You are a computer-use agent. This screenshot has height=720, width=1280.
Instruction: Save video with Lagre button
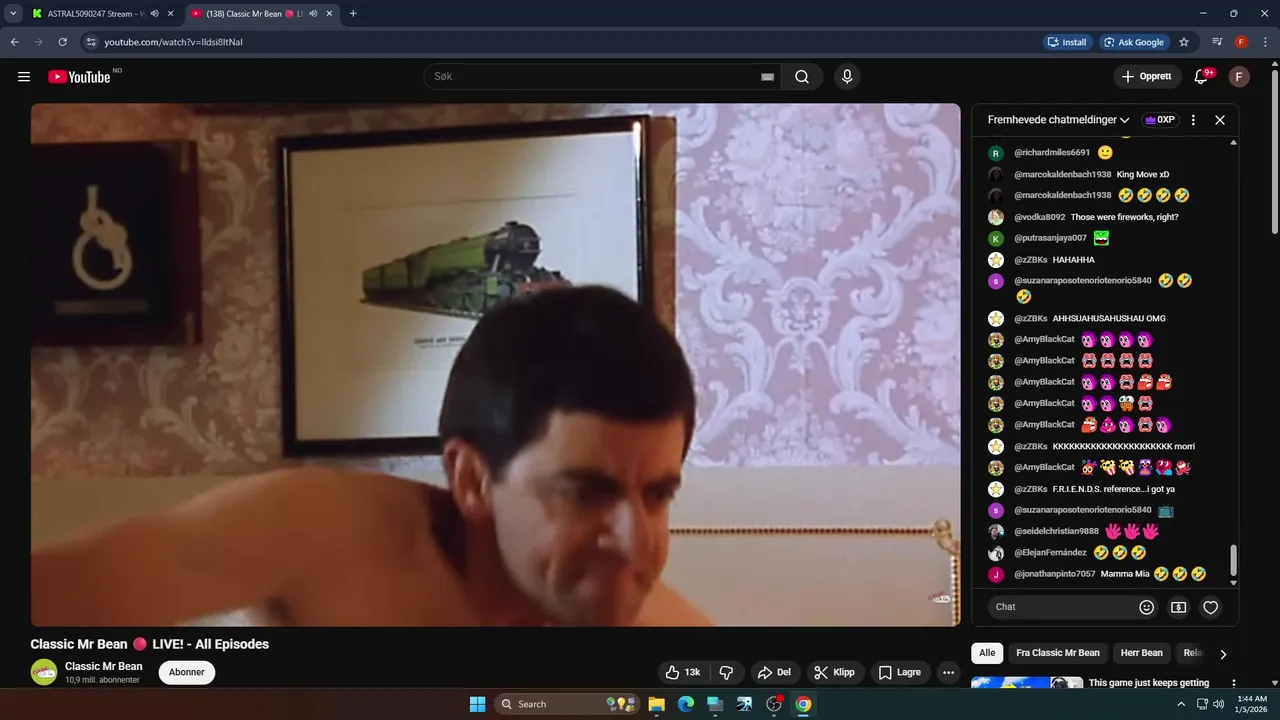click(899, 672)
